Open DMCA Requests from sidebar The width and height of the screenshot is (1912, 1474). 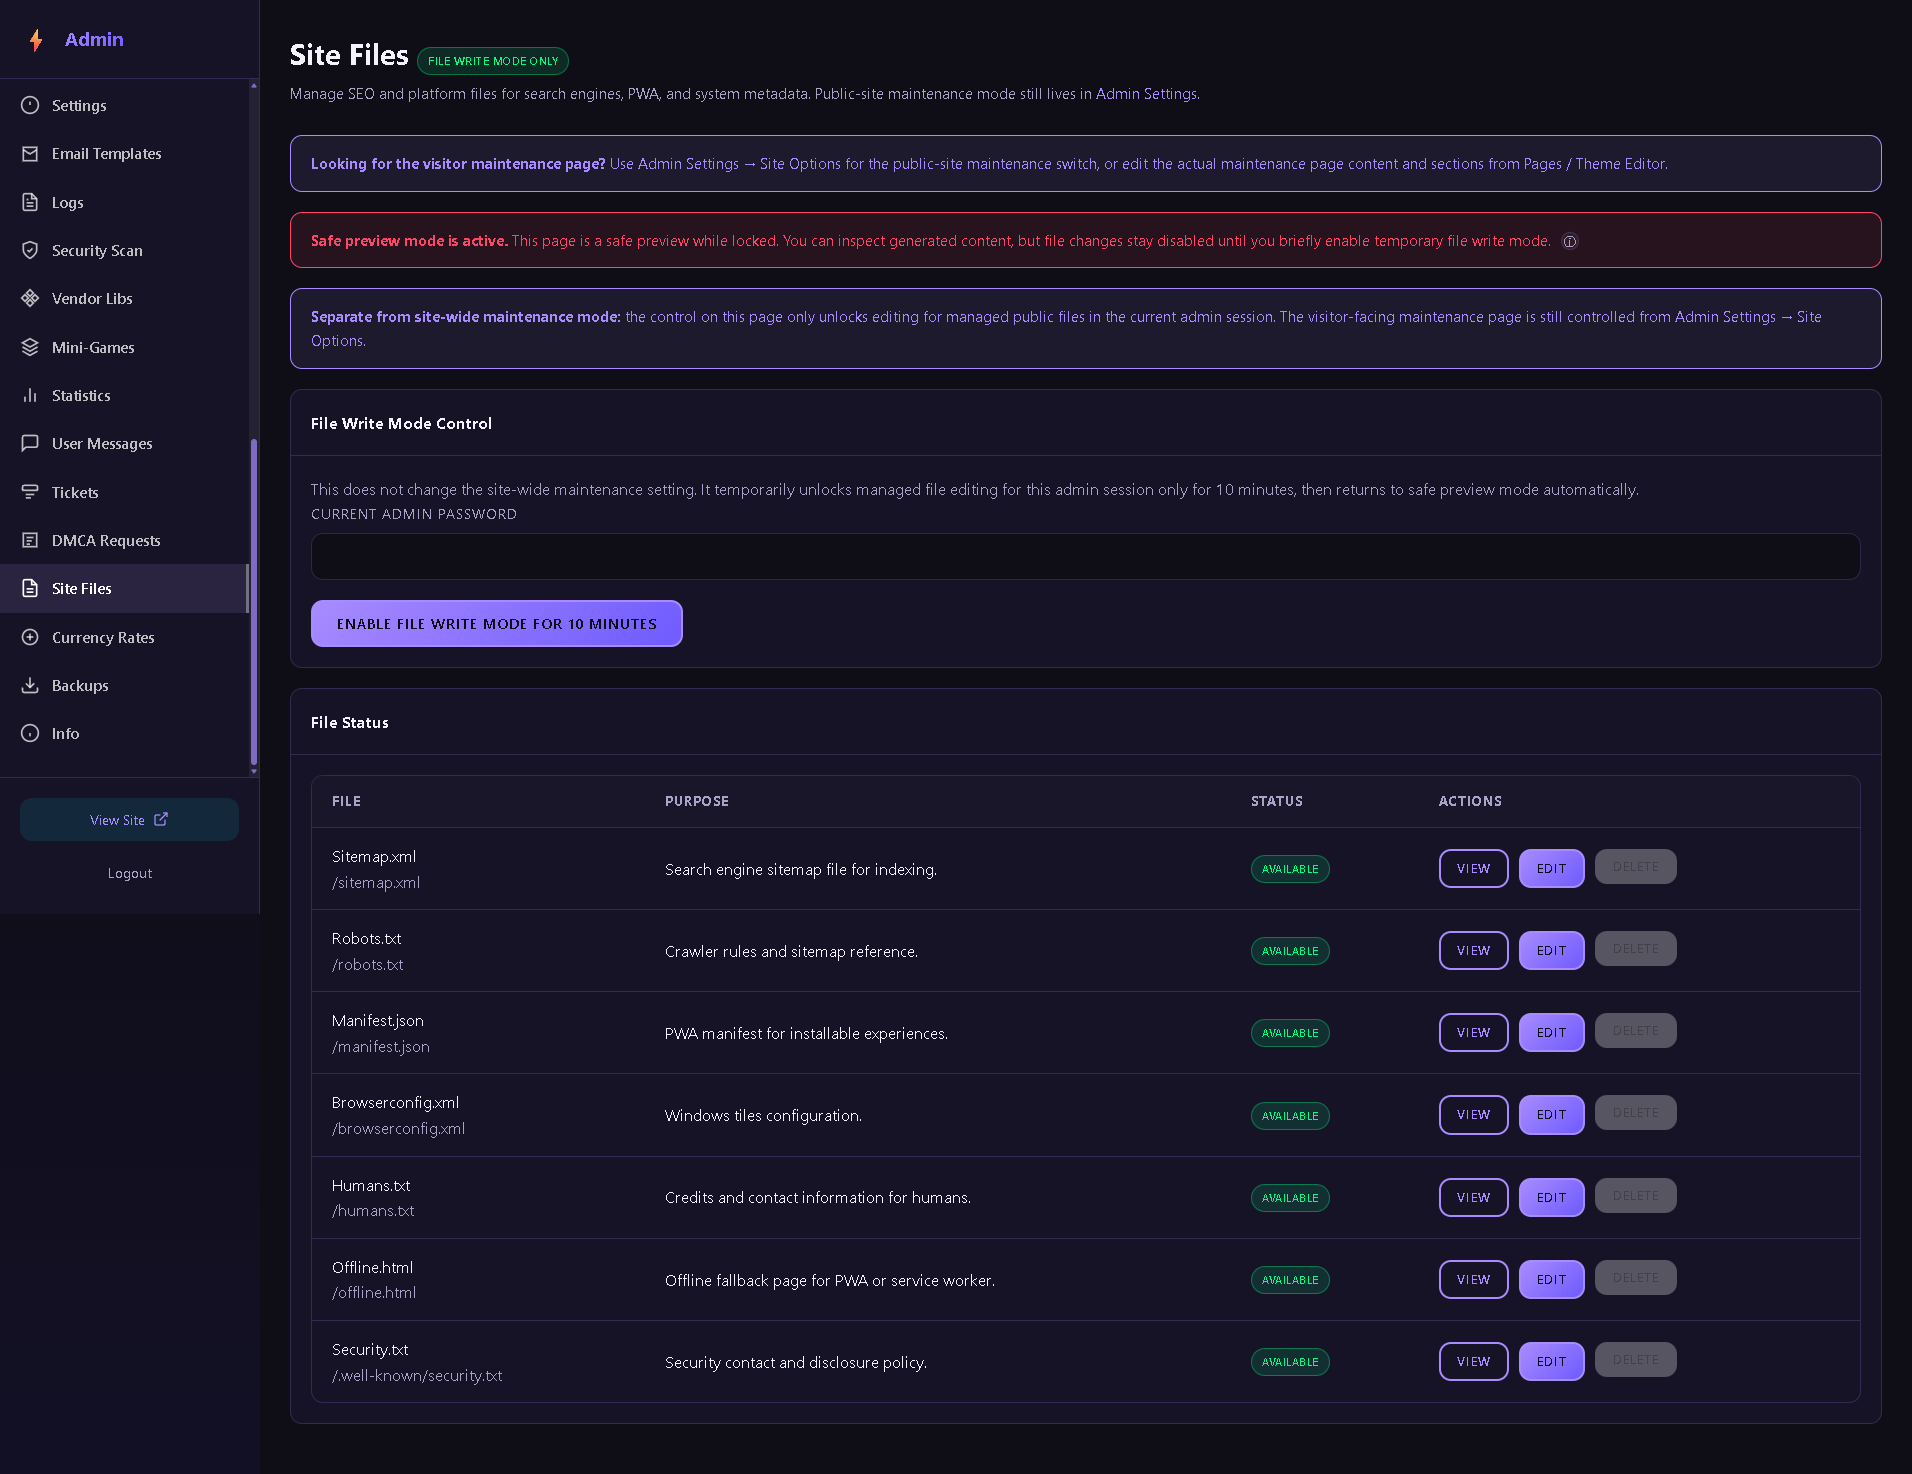click(x=124, y=540)
